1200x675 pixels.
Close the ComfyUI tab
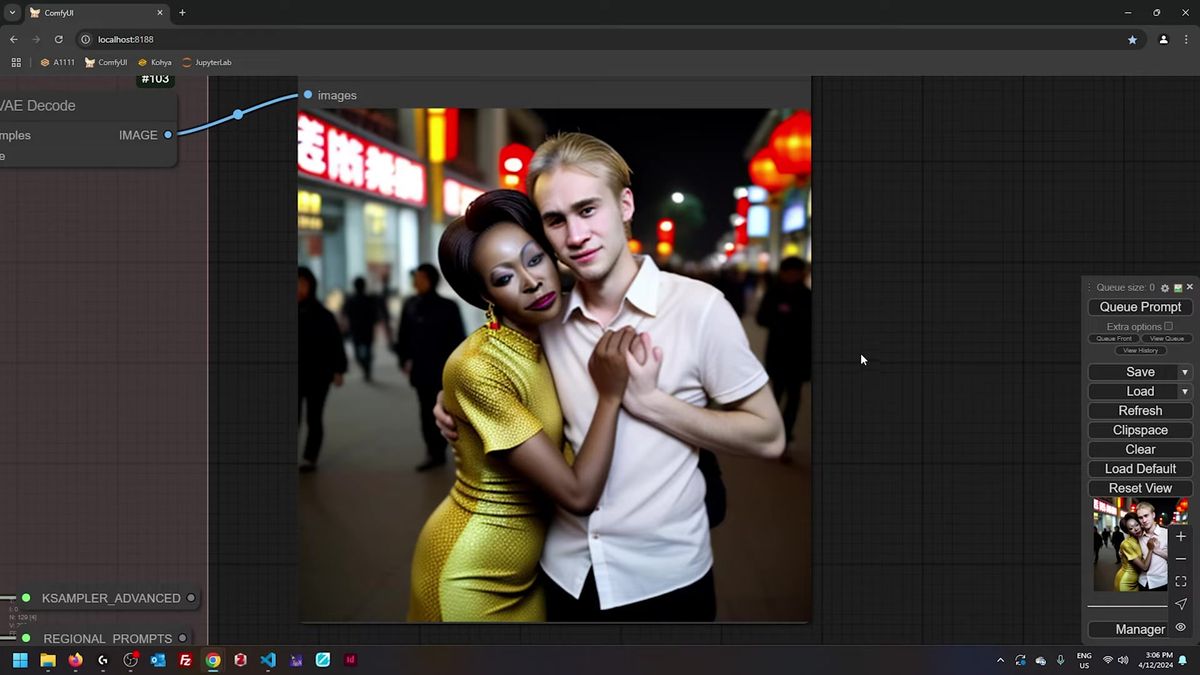pyautogui.click(x=160, y=13)
